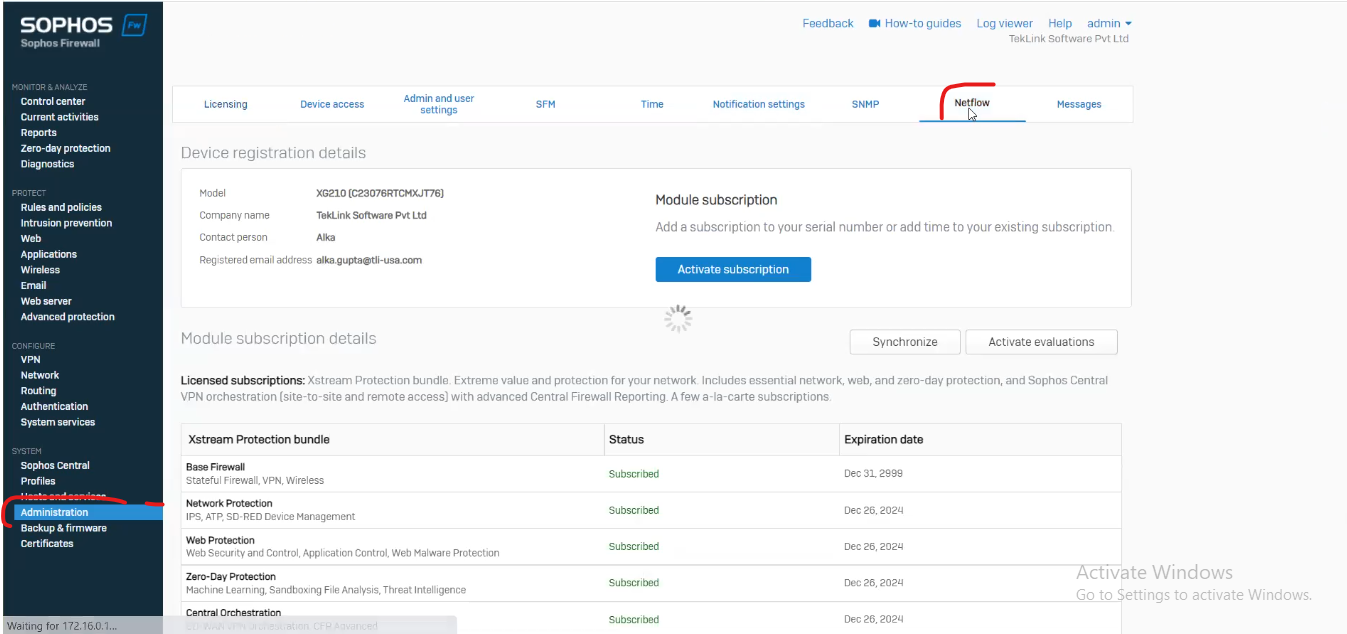
Task: Click the Synchronize button
Action: pyautogui.click(x=904, y=341)
